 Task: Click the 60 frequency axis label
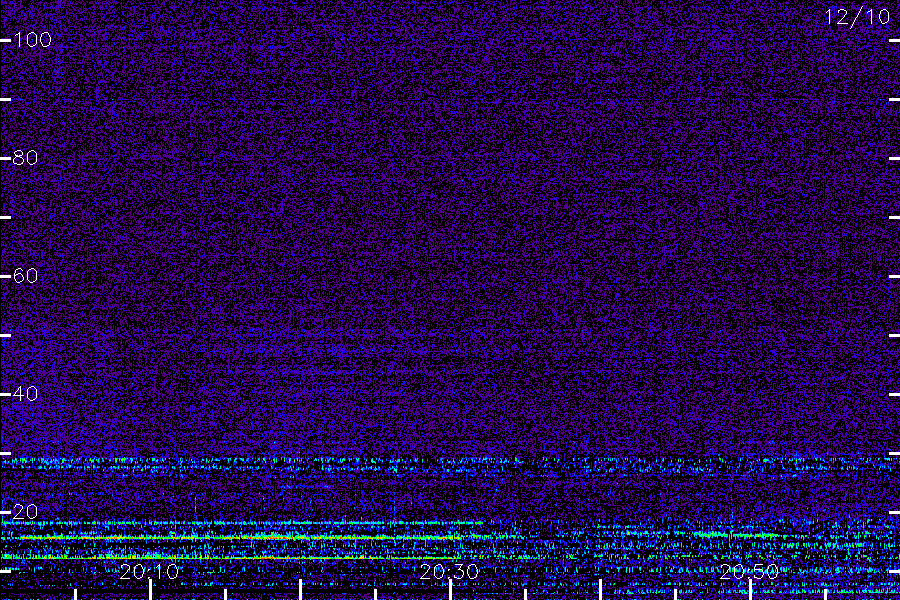point(25,276)
